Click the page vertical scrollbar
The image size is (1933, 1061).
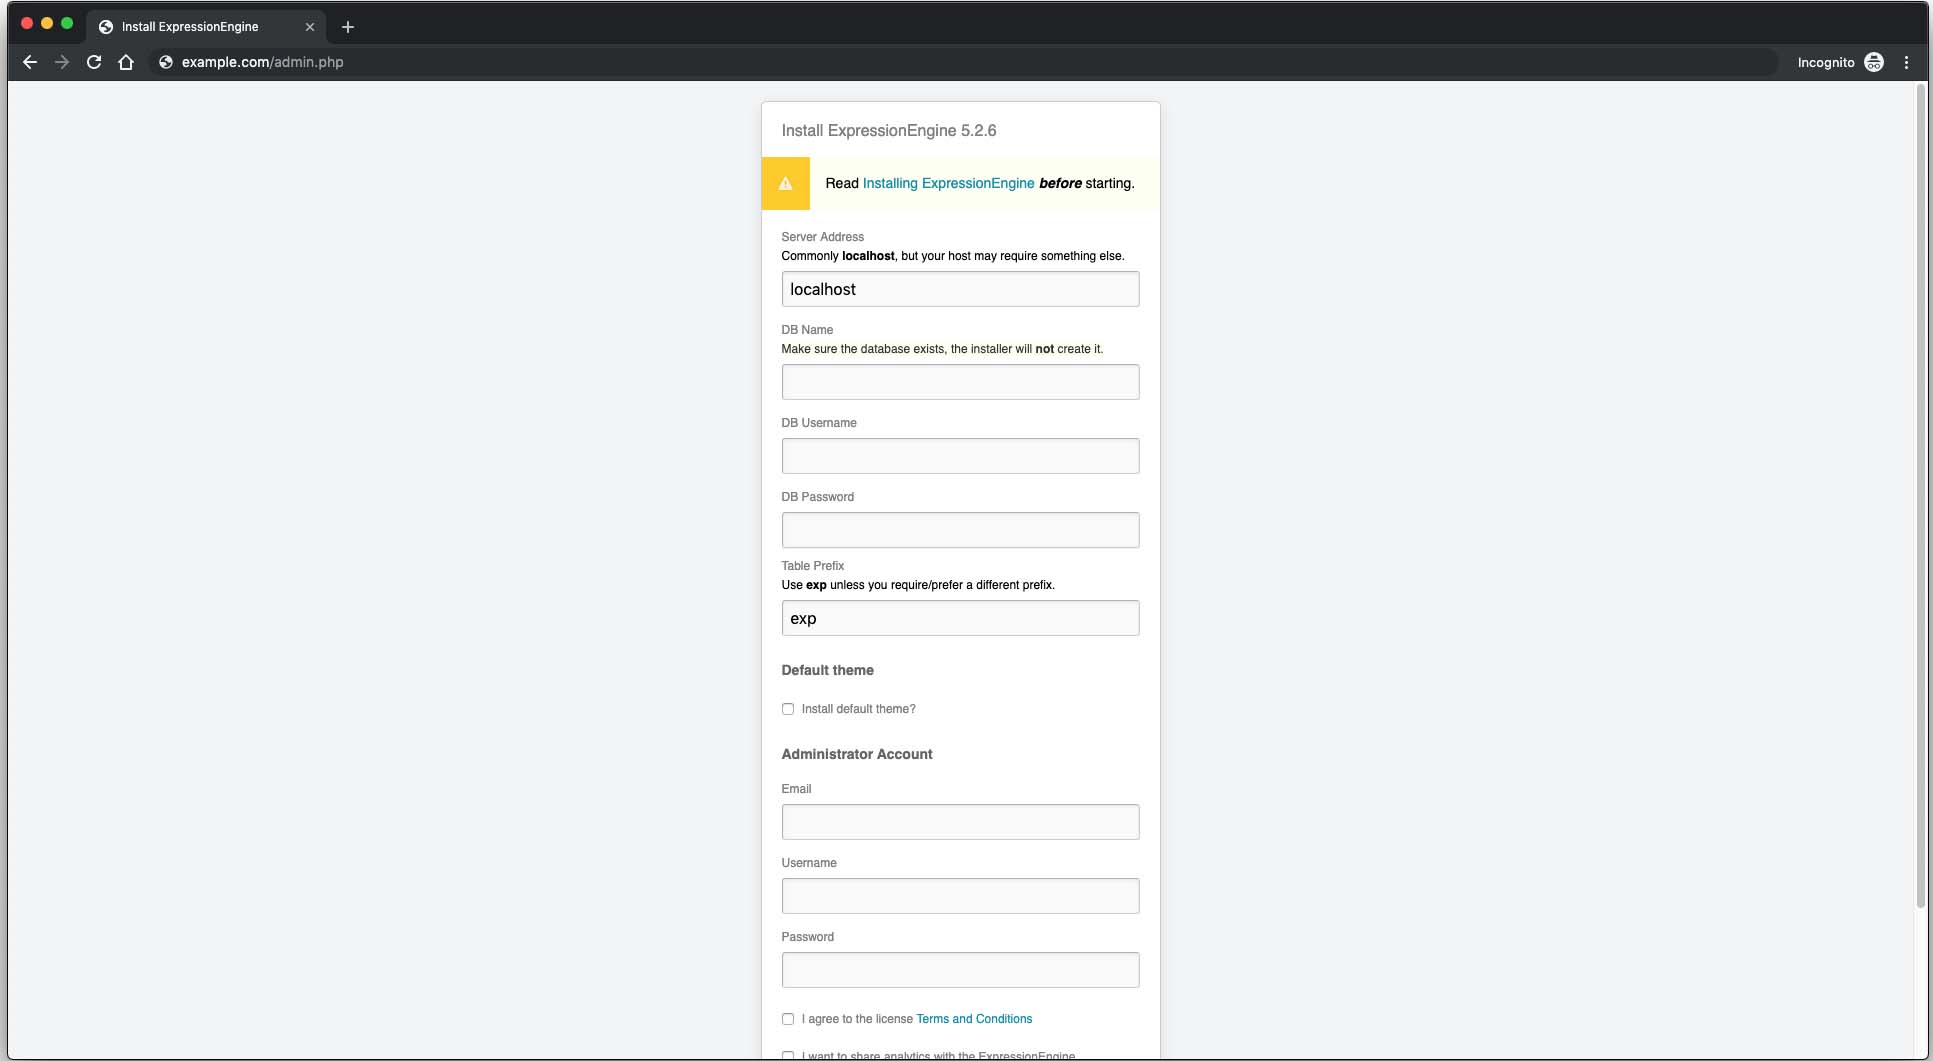[1920, 500]
